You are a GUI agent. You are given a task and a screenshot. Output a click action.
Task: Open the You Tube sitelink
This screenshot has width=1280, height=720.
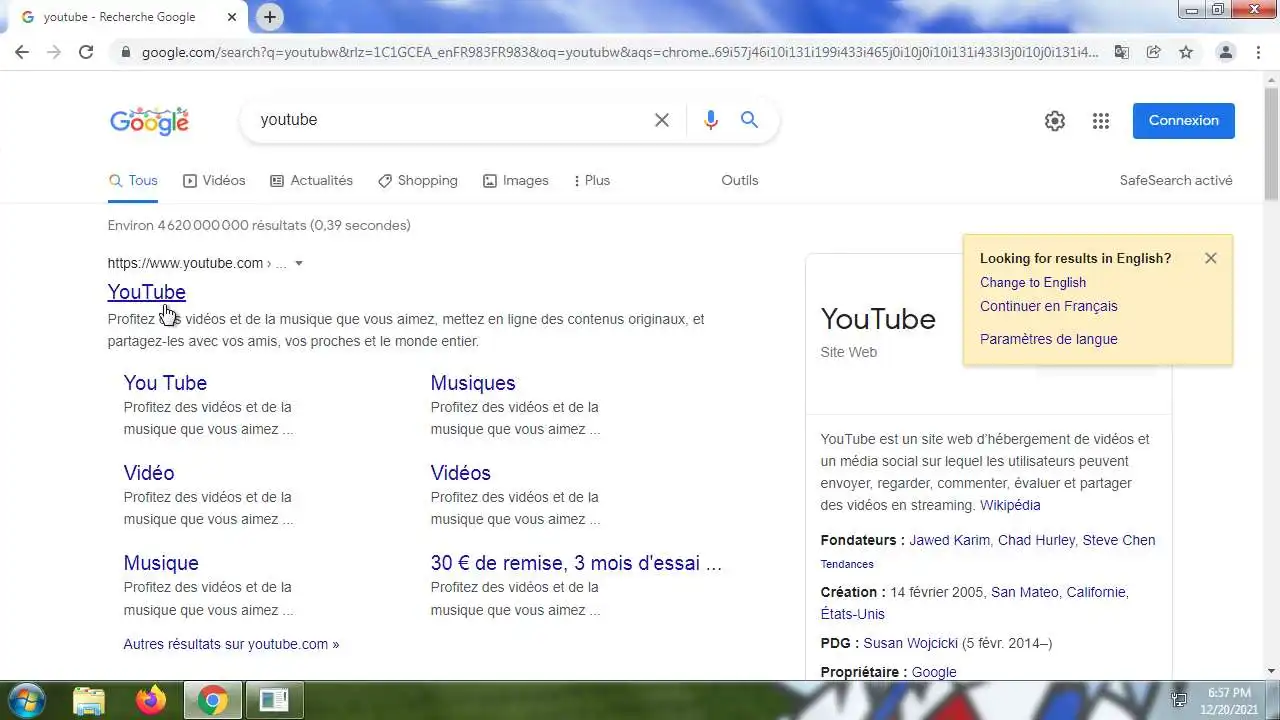pyautogui.click(x=165, y=383)
